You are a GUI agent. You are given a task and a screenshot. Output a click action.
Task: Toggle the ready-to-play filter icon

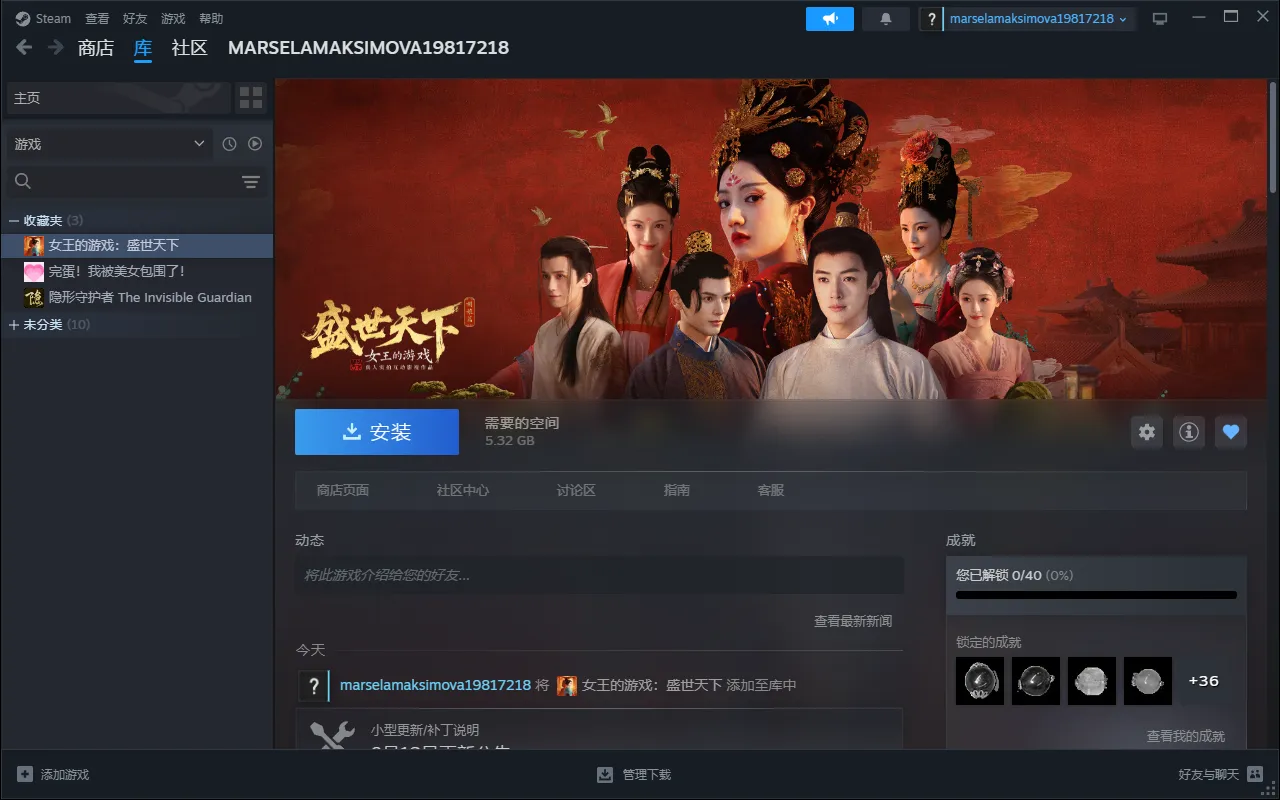255,144
